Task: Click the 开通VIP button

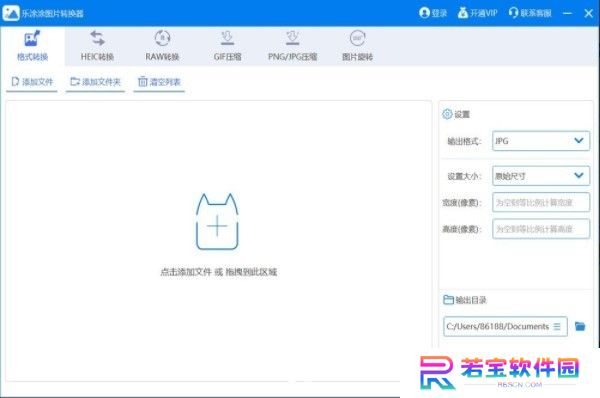Action: tap(478, 13)
